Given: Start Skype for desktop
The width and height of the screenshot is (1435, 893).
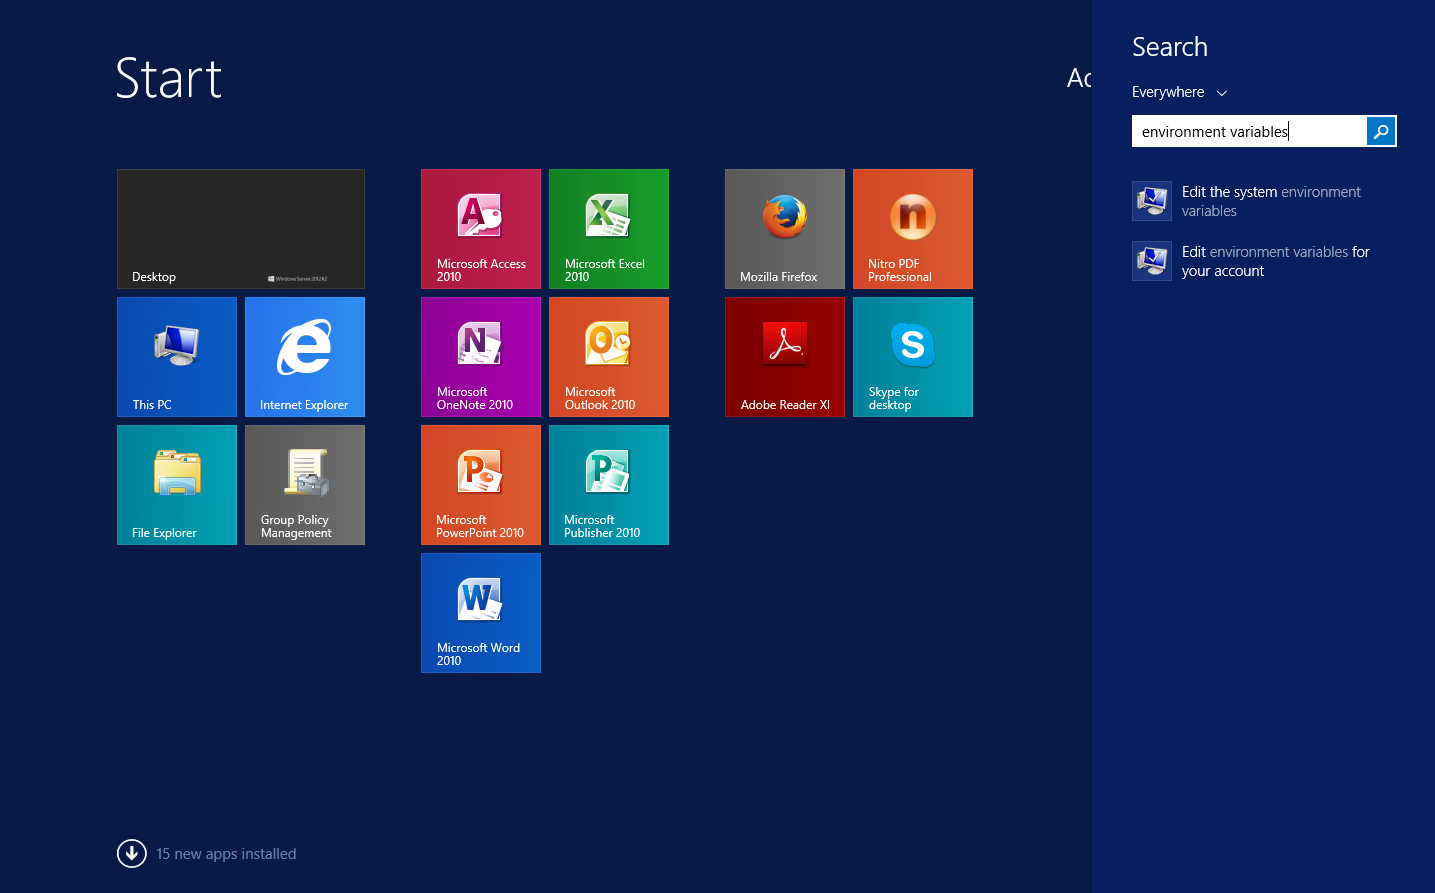Looking at the screenshot, I should pyautogui.click(x=913, y=357).
